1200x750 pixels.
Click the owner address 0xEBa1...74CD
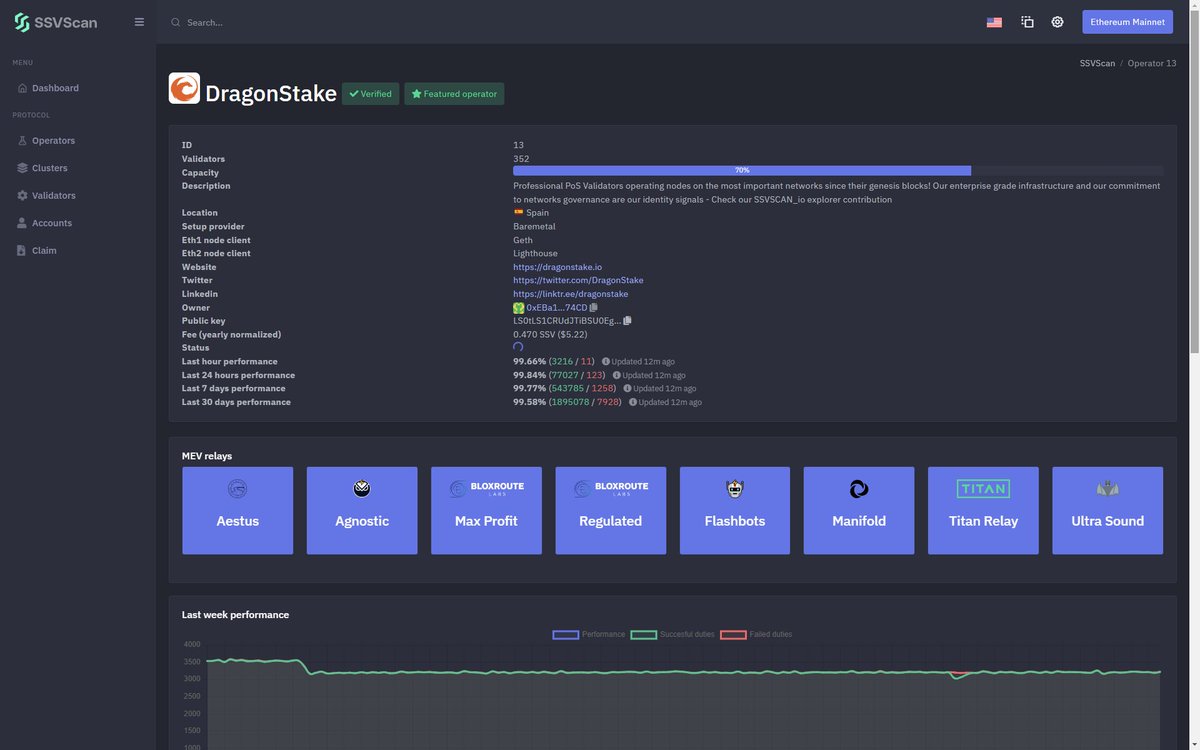tap(557, 308)
